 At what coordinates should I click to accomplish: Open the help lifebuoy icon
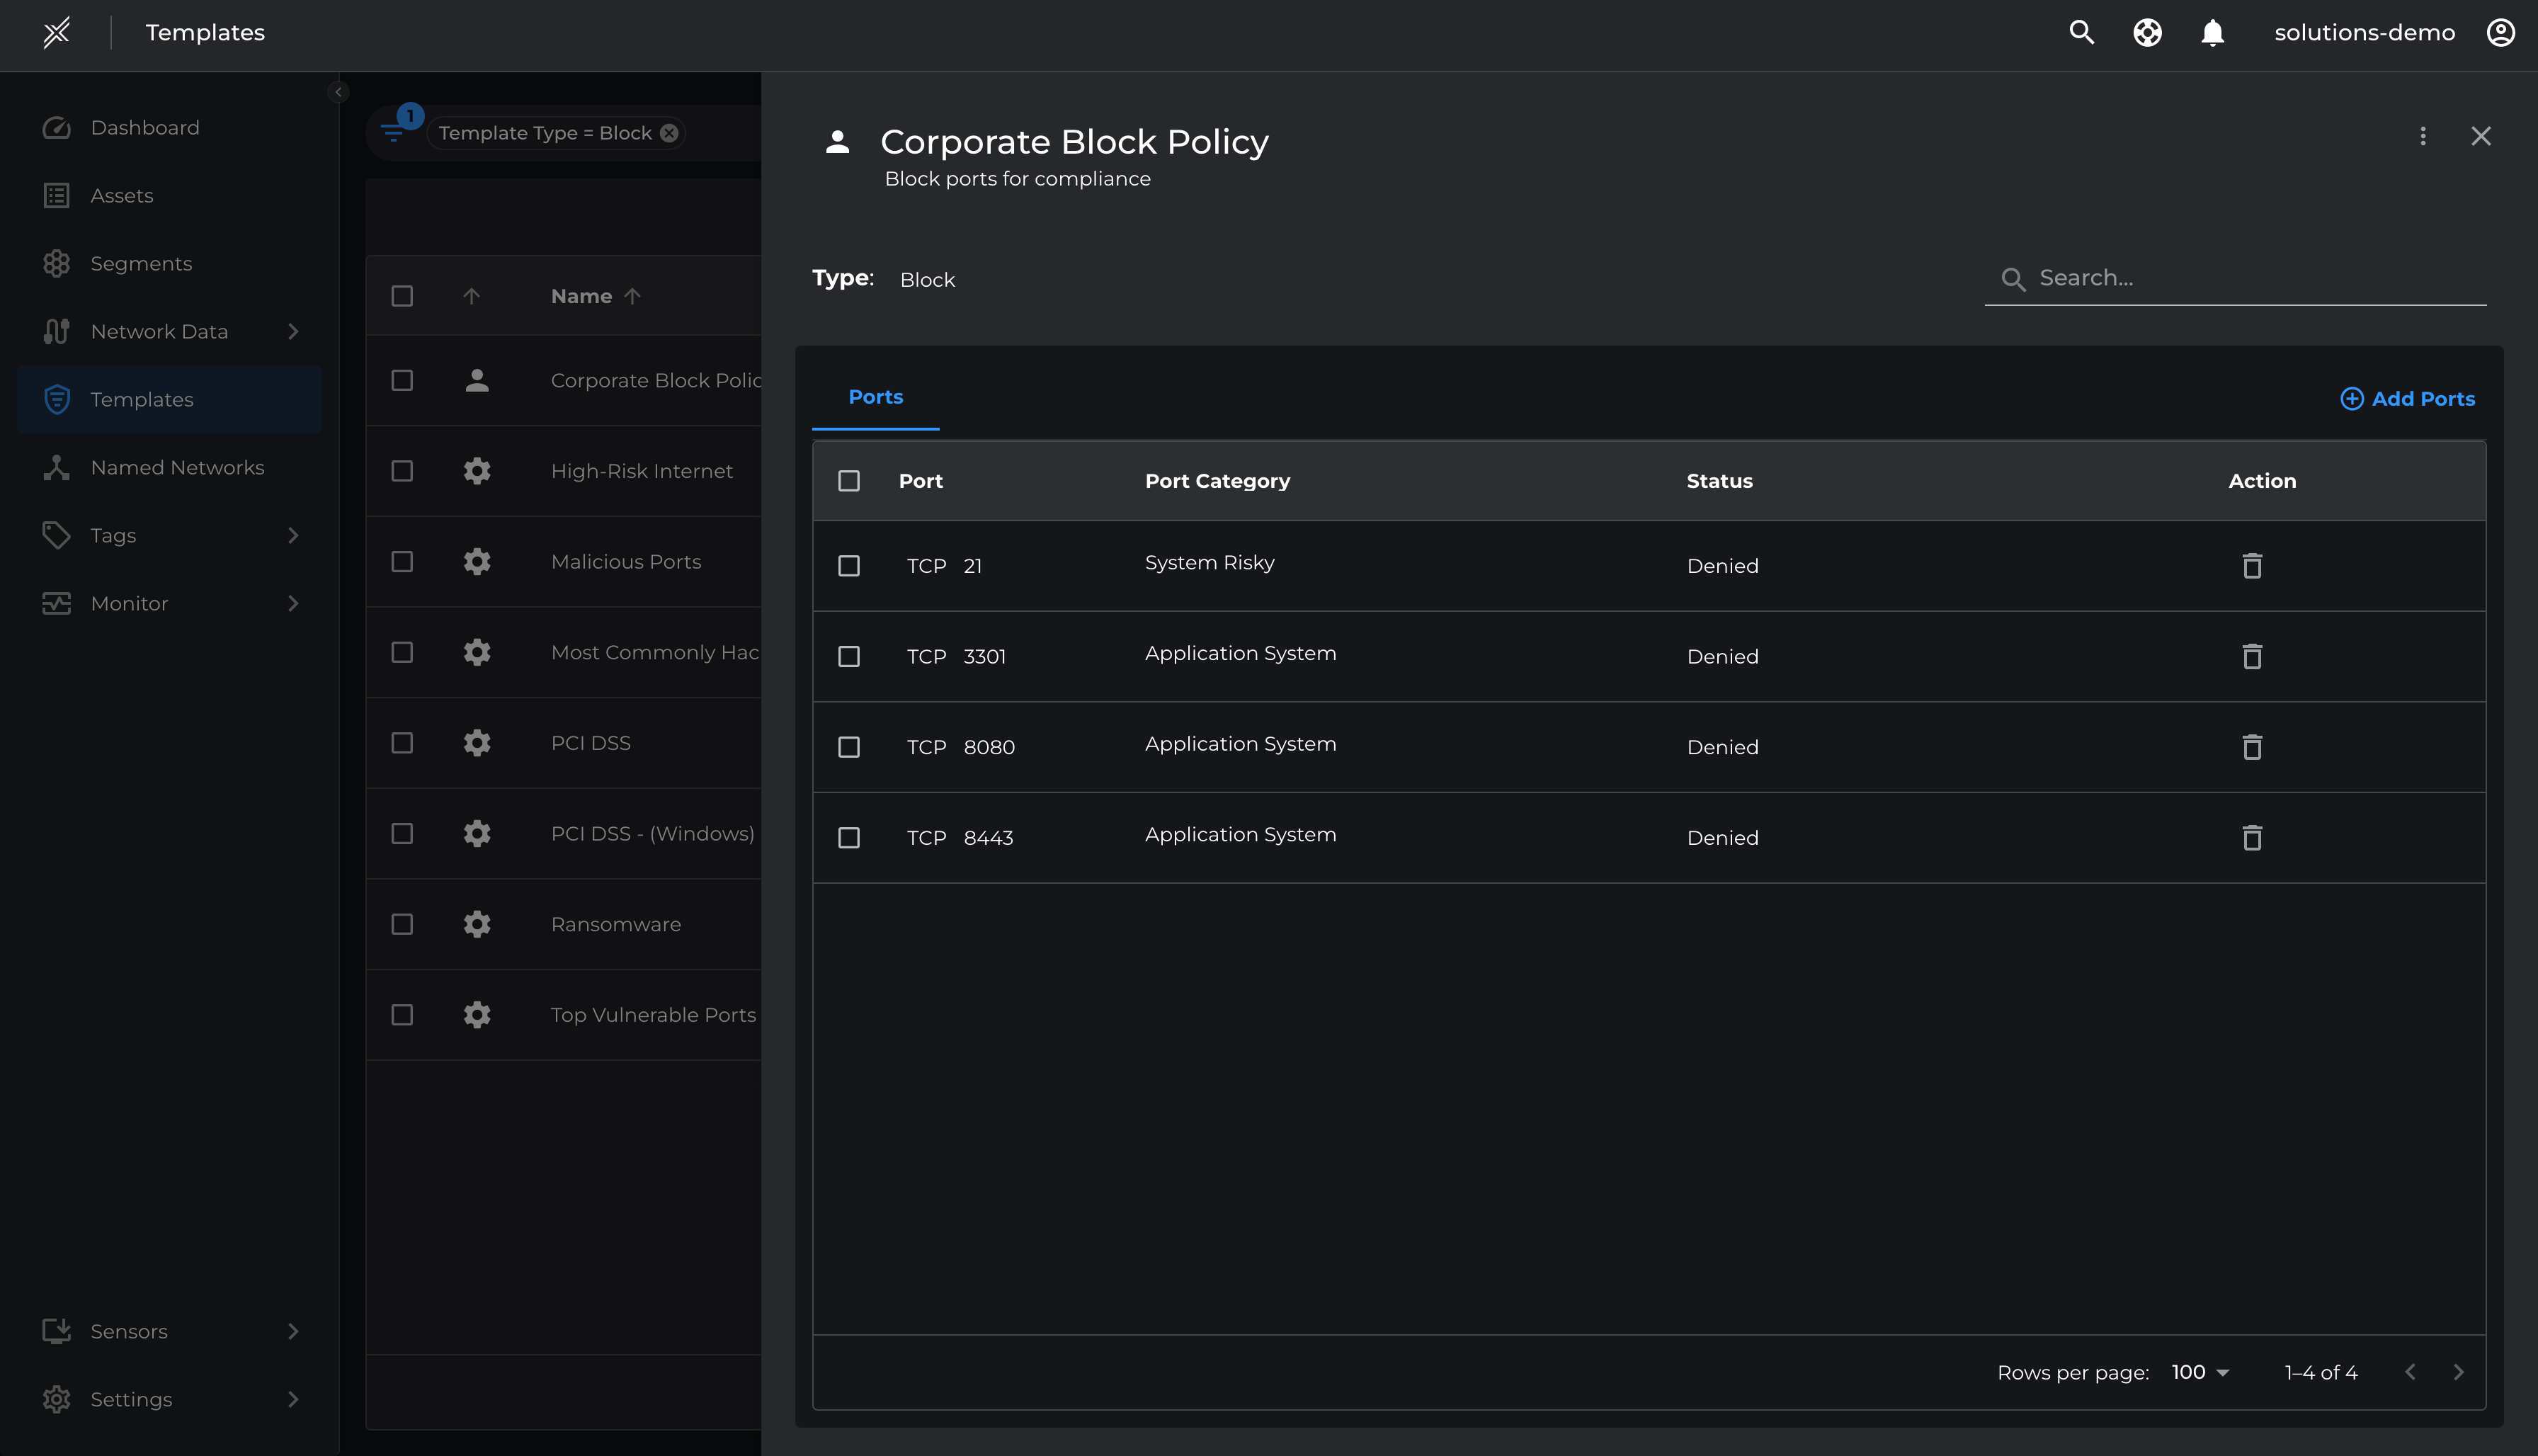[x=2147, y=33]
